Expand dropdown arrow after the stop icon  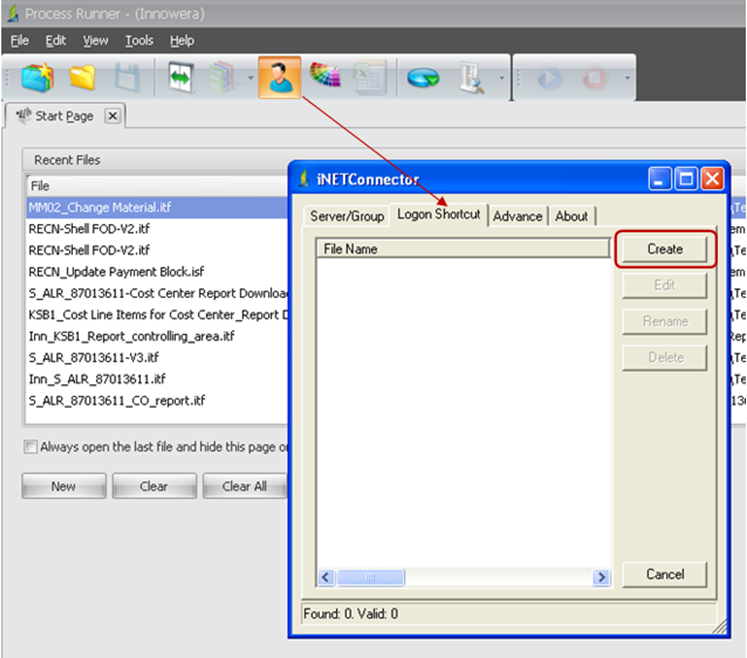(626, 78)
